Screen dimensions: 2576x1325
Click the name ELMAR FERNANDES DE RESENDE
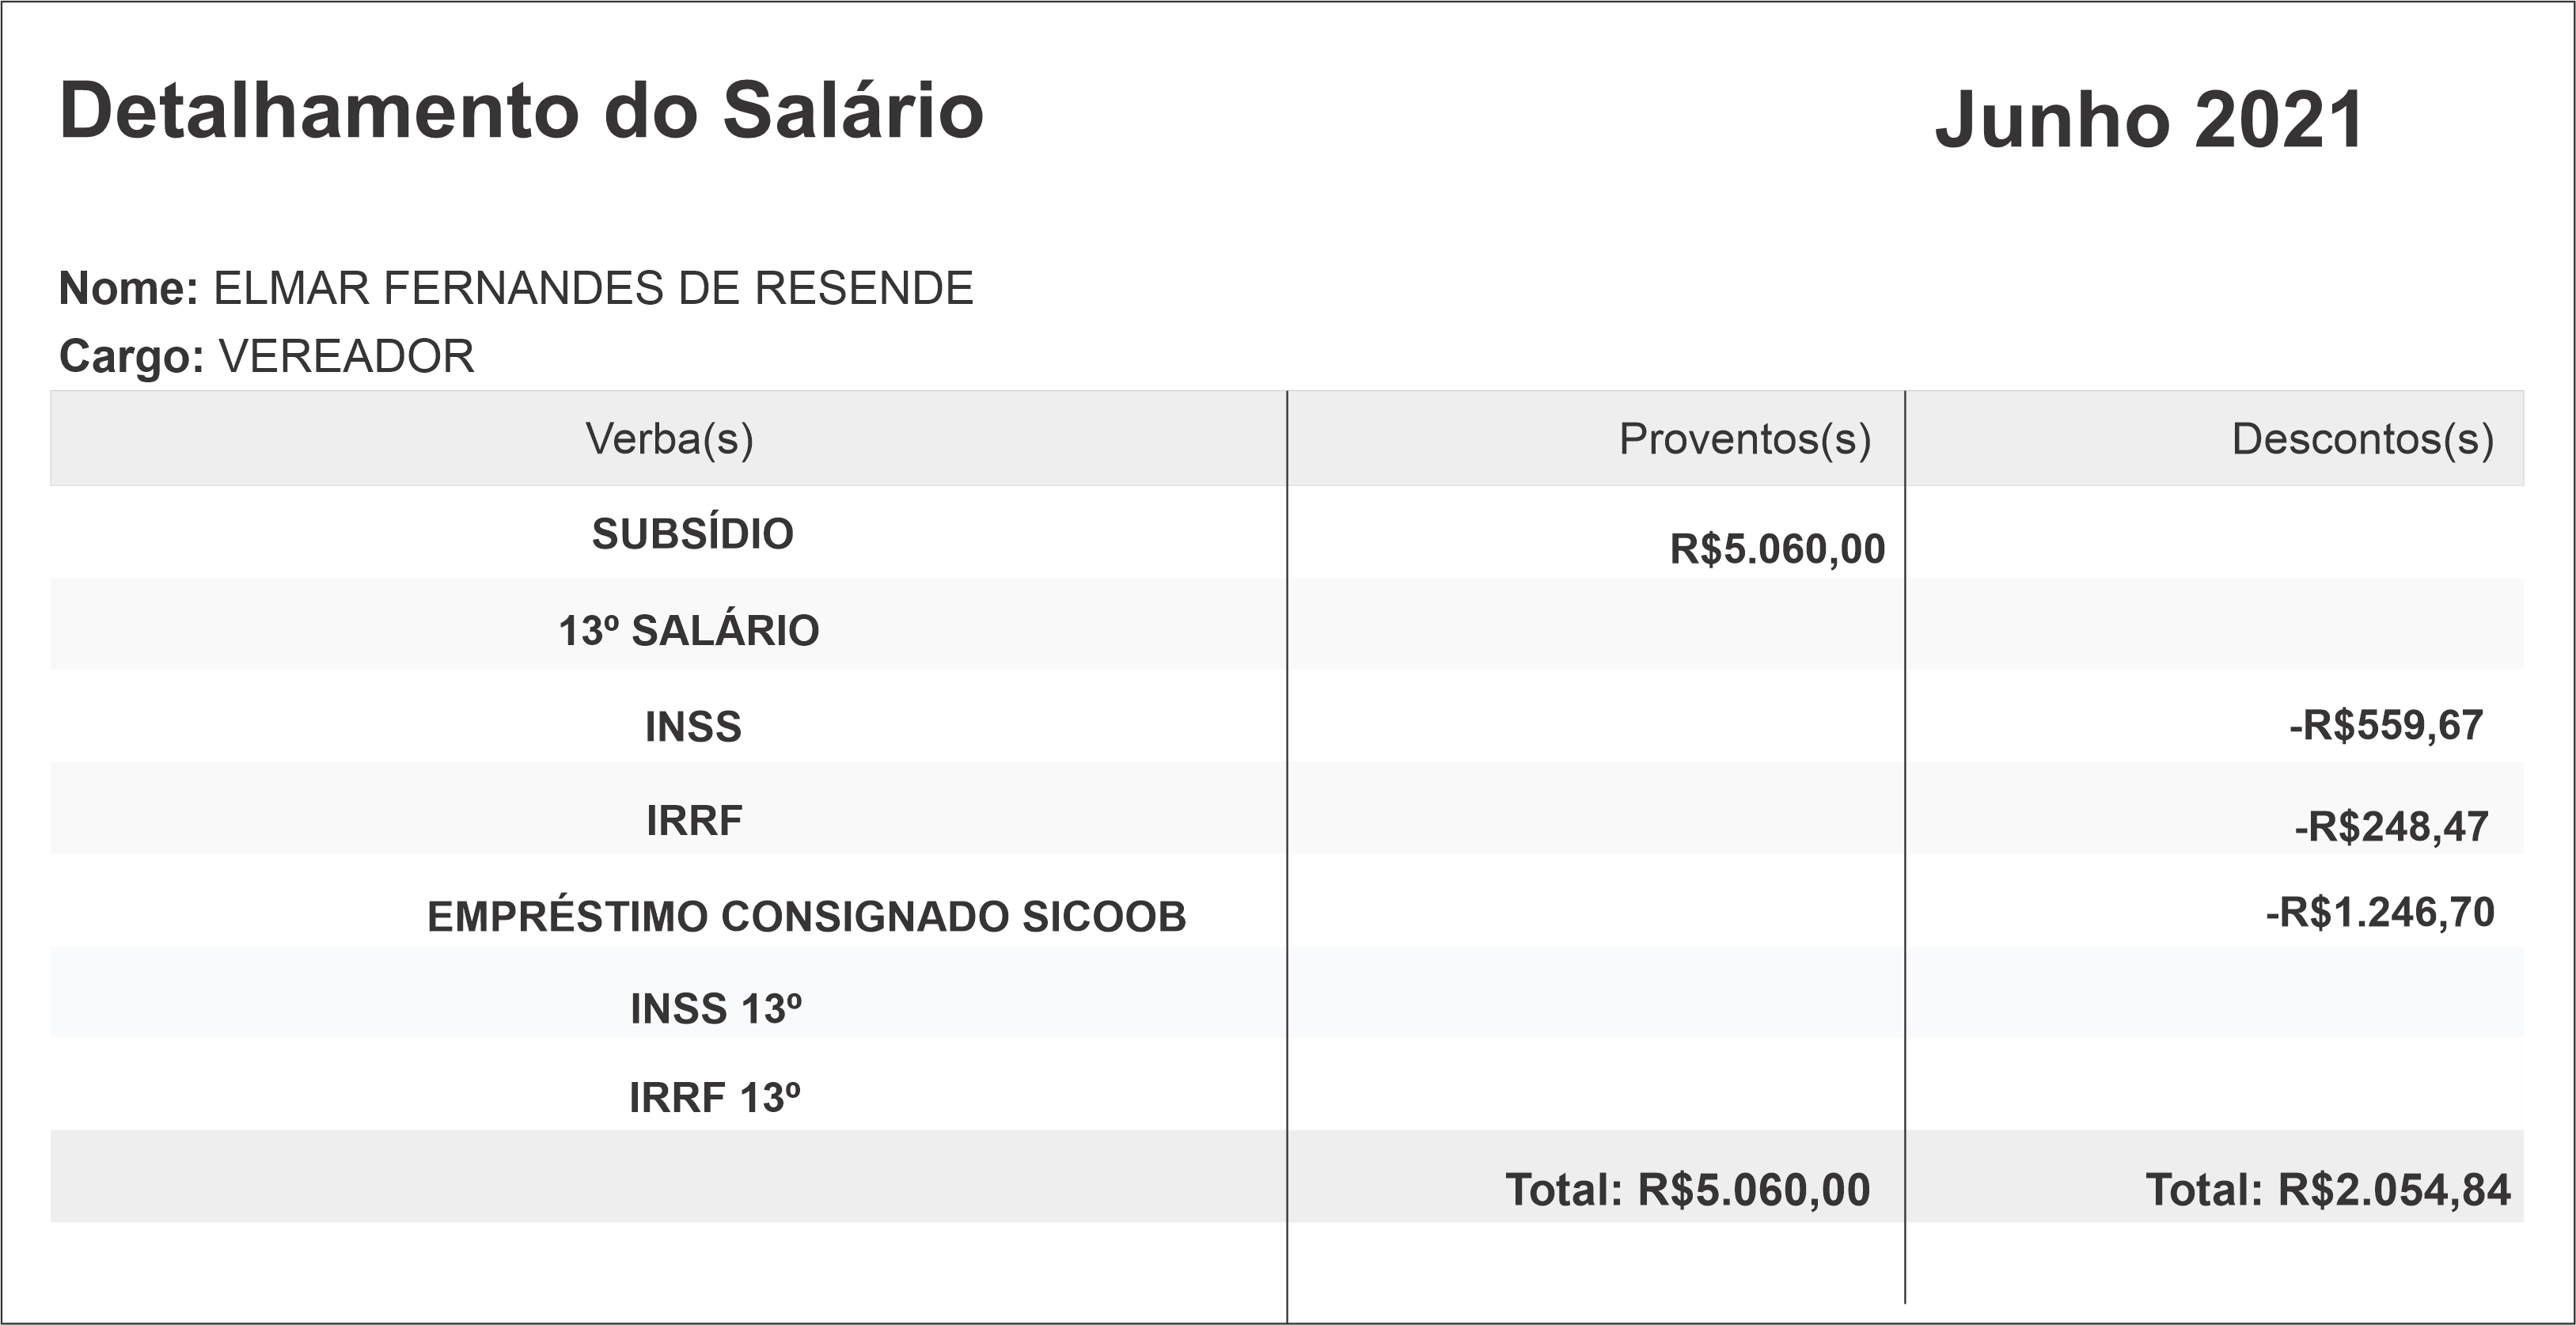[x=593, y=289]
